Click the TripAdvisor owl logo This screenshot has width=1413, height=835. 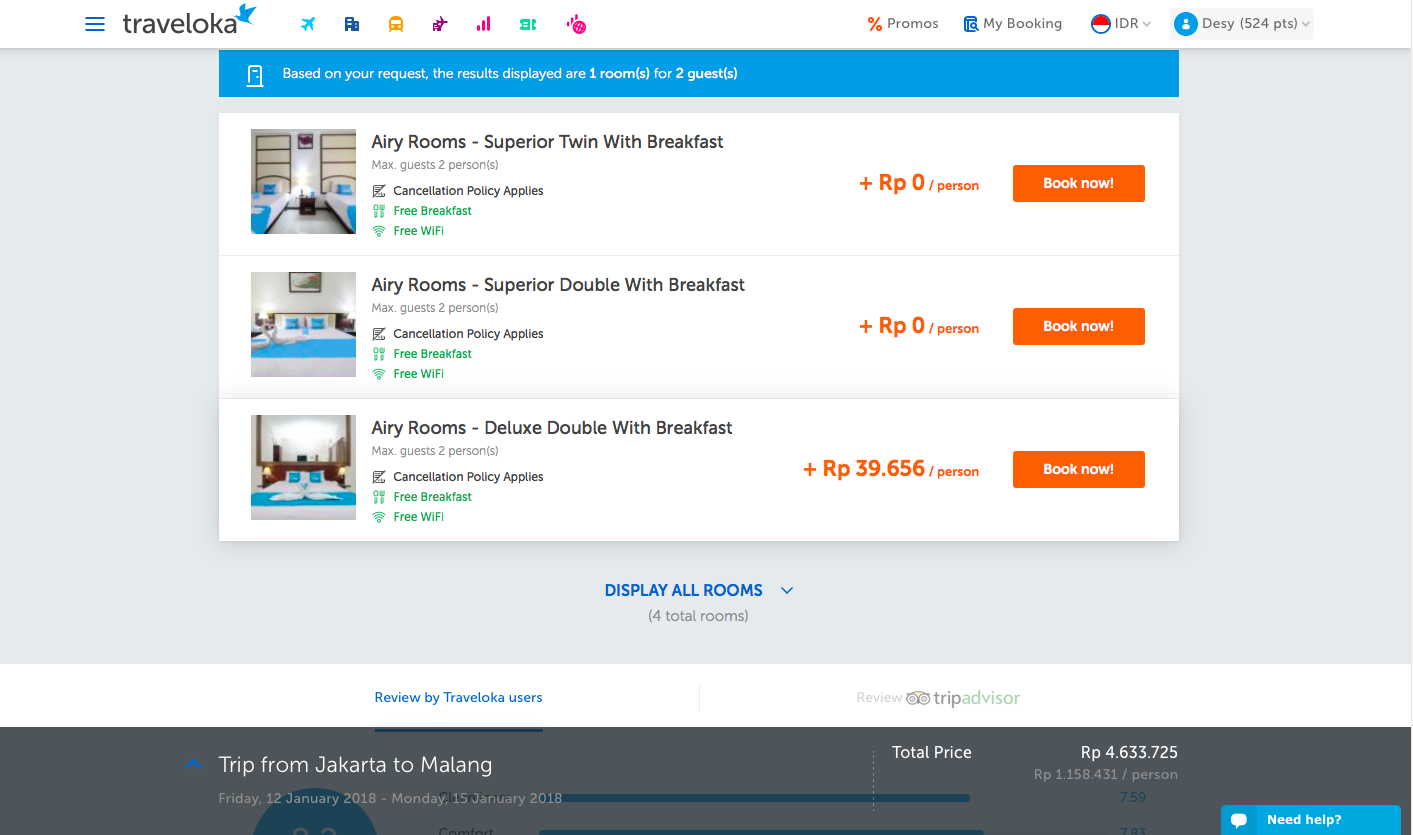[918, 698]
